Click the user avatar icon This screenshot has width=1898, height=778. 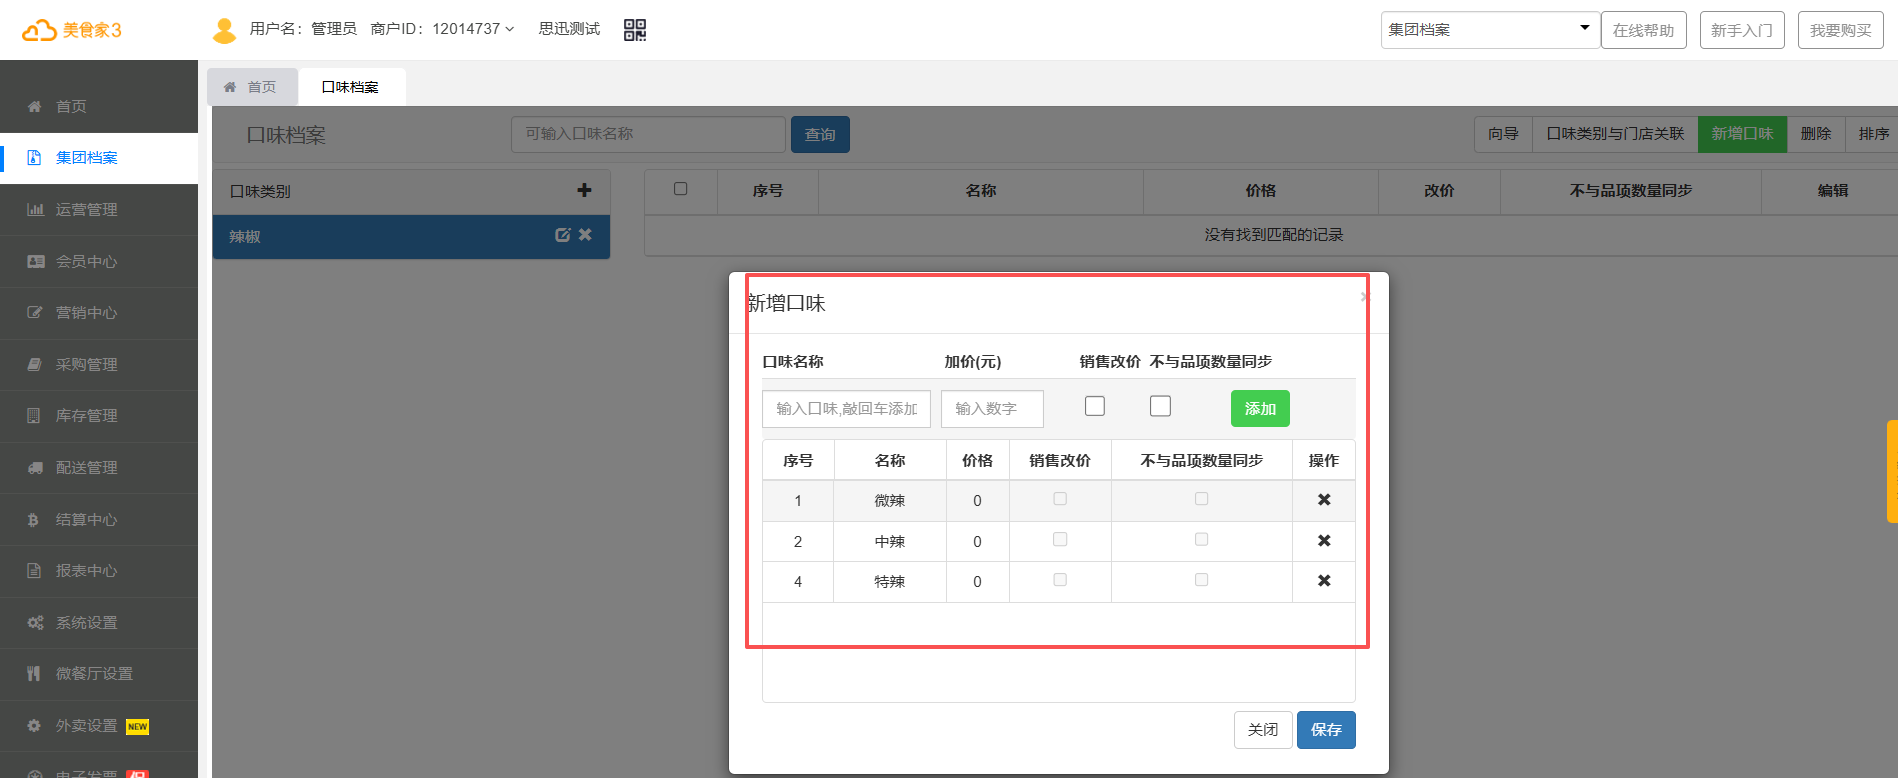point(224,30)
